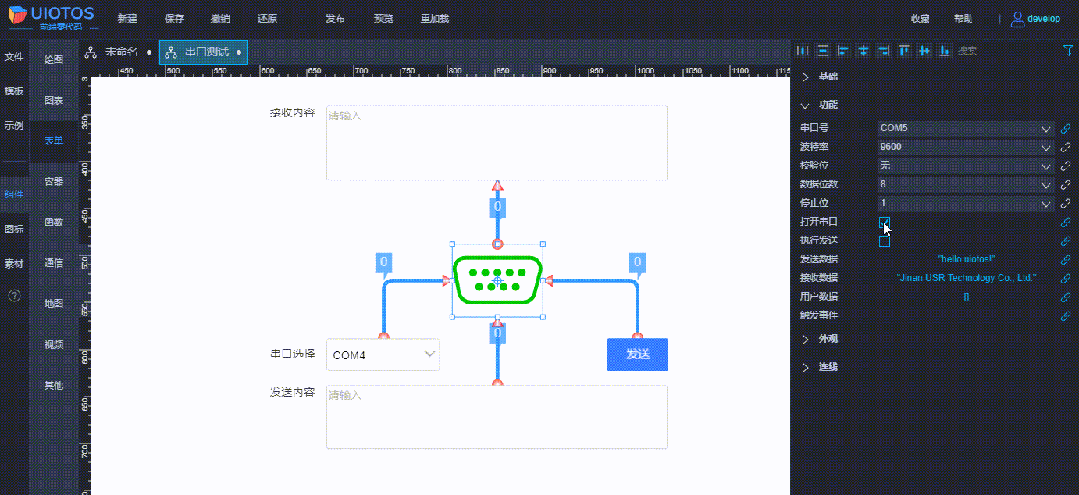Click 撤销 in the top menu
Screen dimensions: 1079x495
coord(221,19)
